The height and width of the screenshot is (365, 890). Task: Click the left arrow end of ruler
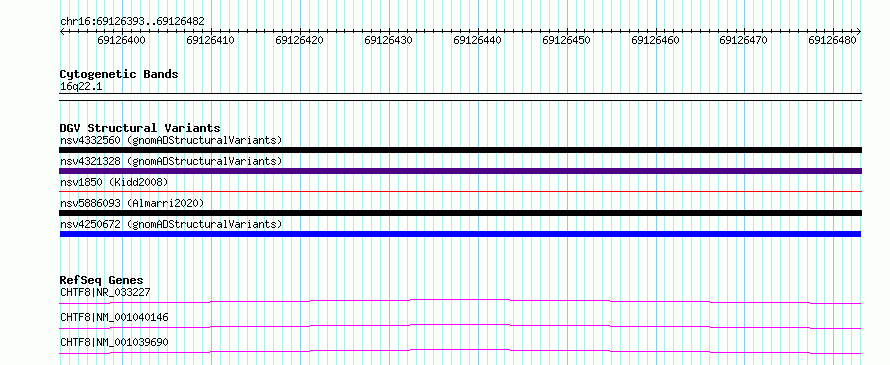tap(62, 31)
